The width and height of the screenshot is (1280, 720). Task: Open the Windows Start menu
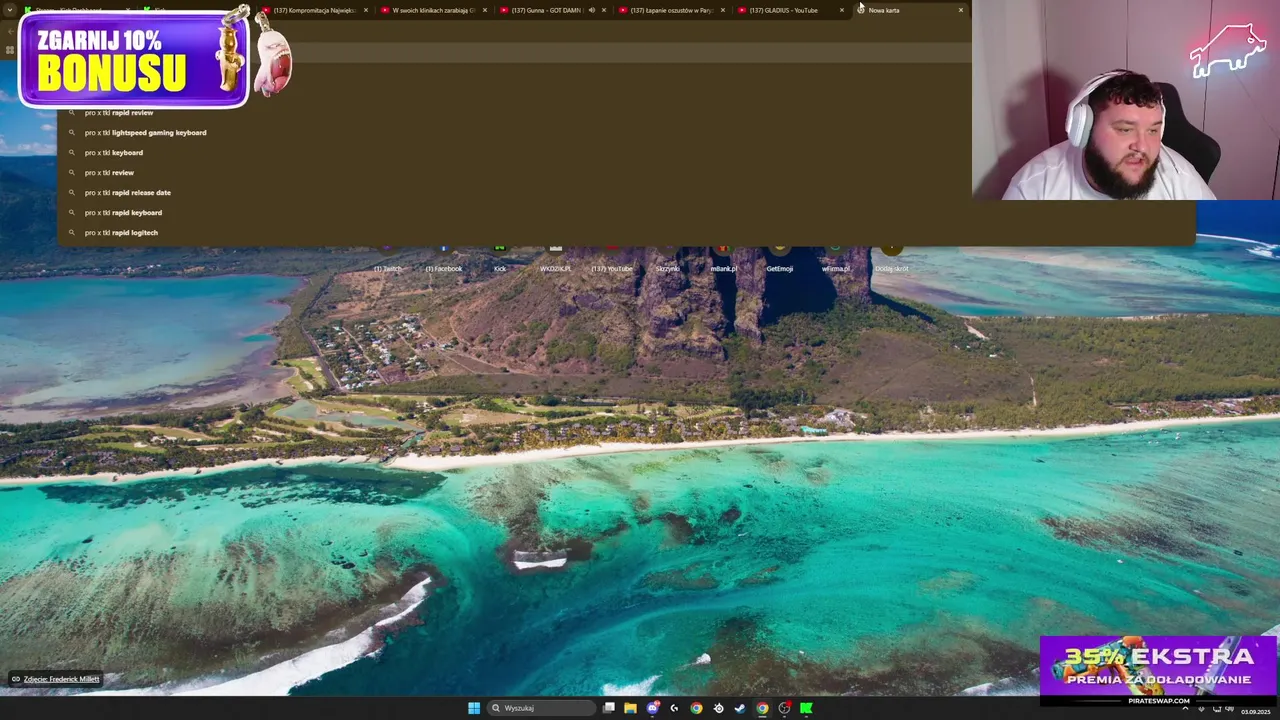pyautogui.click(x=474, y=708)
